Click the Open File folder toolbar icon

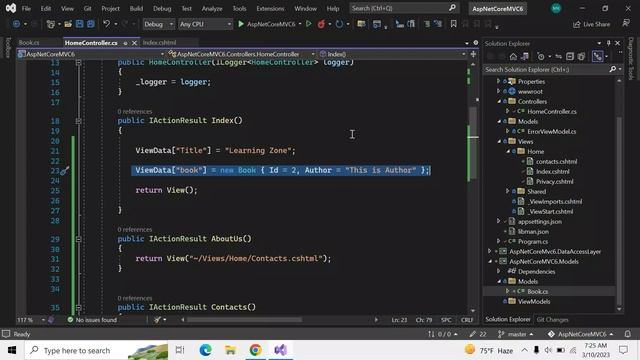(x=68, y=24)
